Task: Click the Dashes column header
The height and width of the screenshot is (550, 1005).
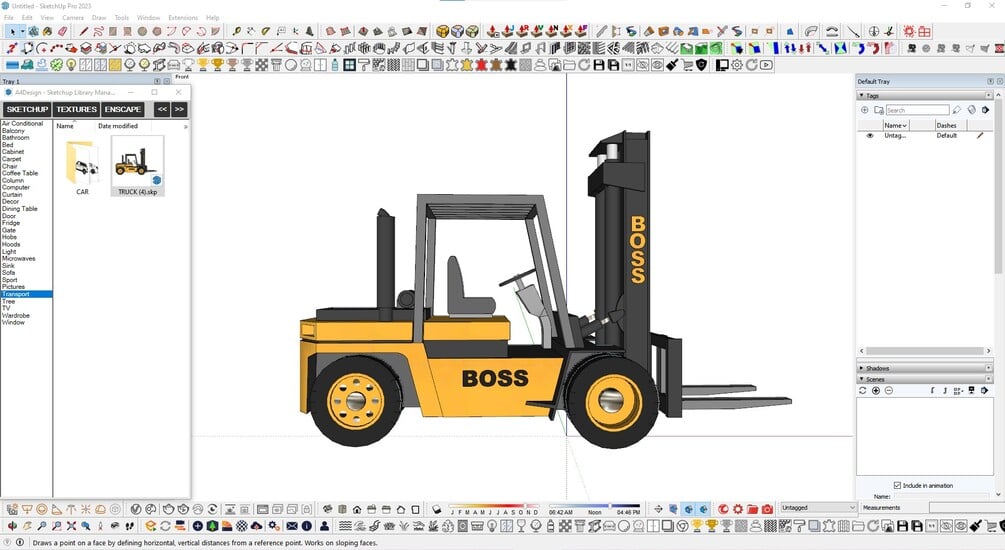Action: coord(946,126)
